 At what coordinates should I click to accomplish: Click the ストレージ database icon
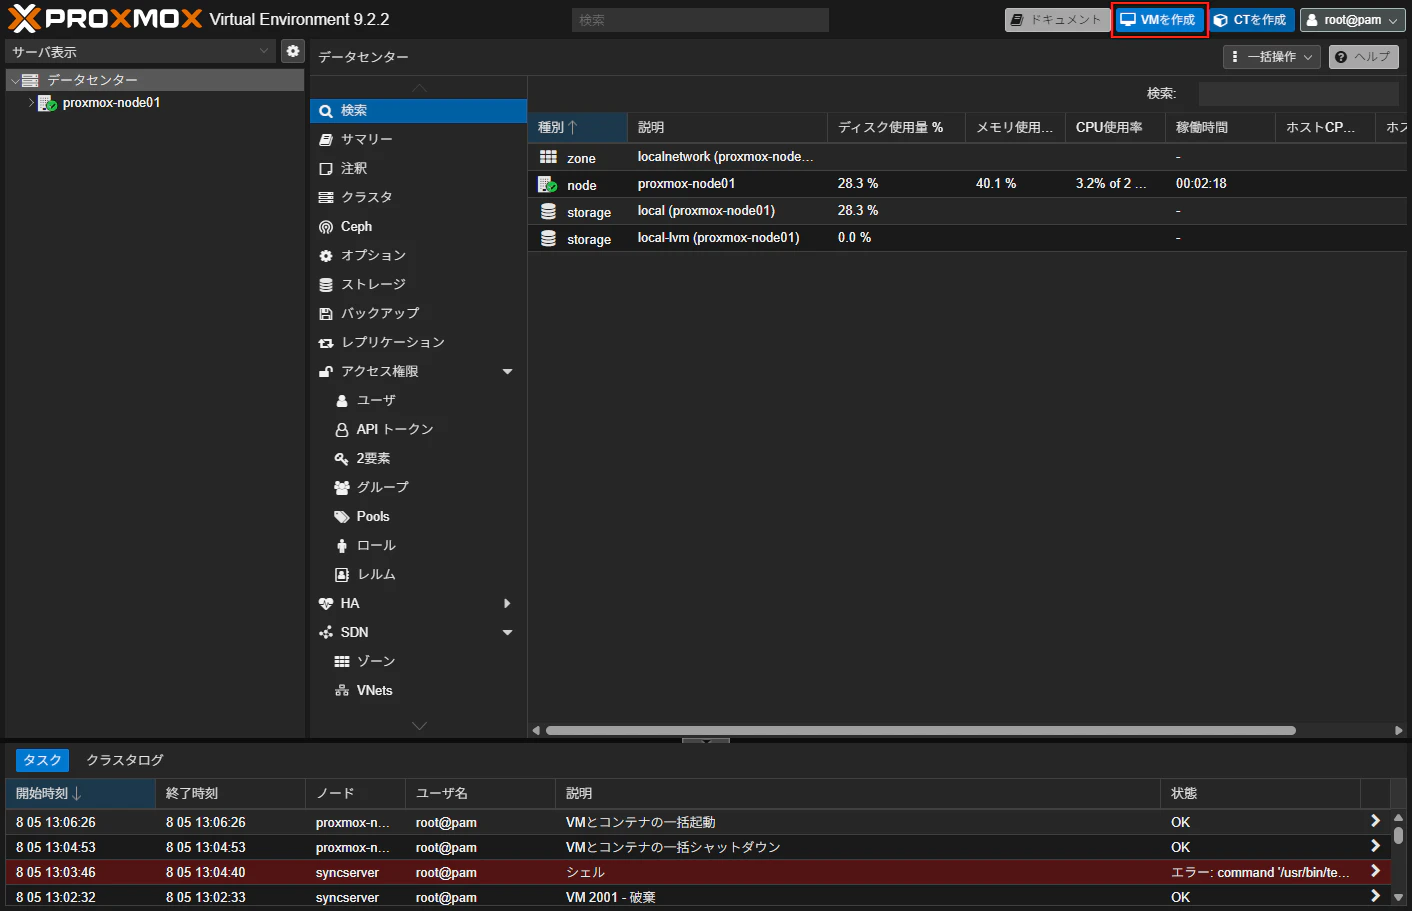click(x=326, y=285)
